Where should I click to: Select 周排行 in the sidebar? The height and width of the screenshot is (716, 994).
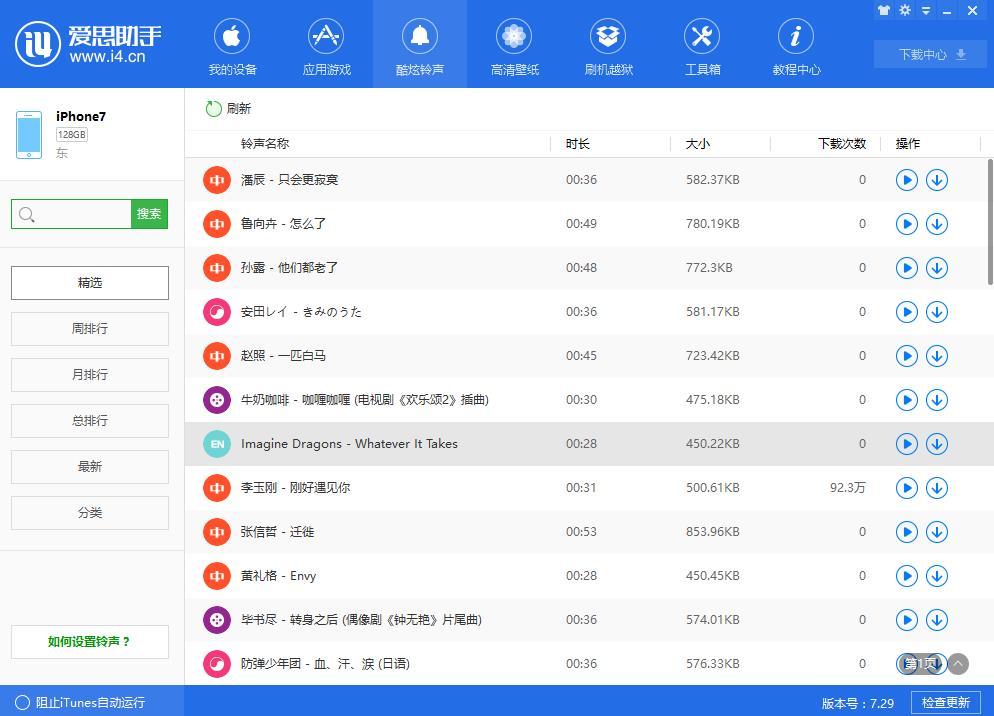pos(89,328)
